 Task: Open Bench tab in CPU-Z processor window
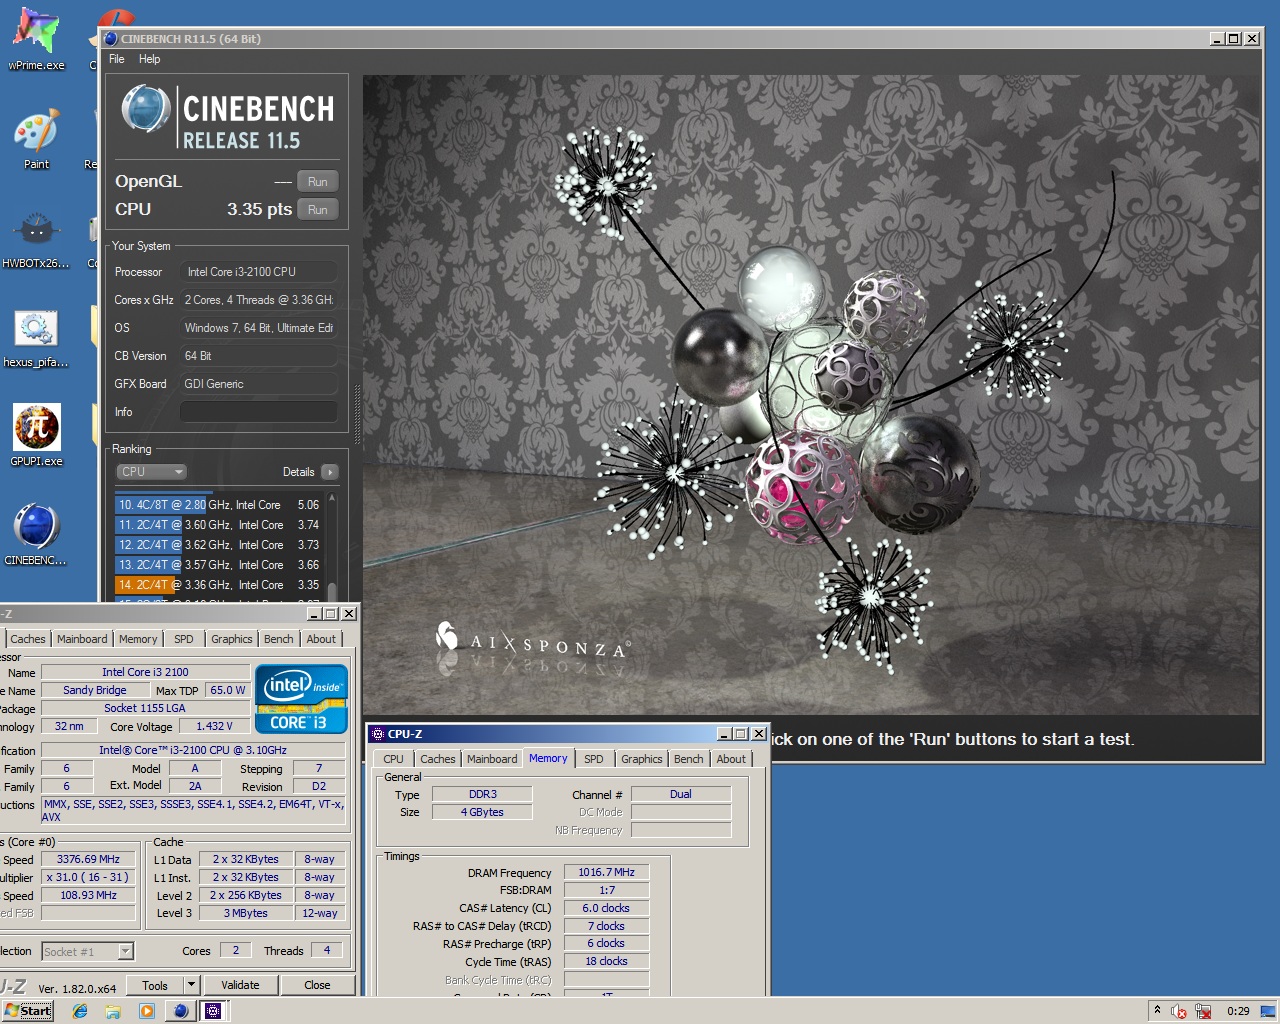coord(279,639)
